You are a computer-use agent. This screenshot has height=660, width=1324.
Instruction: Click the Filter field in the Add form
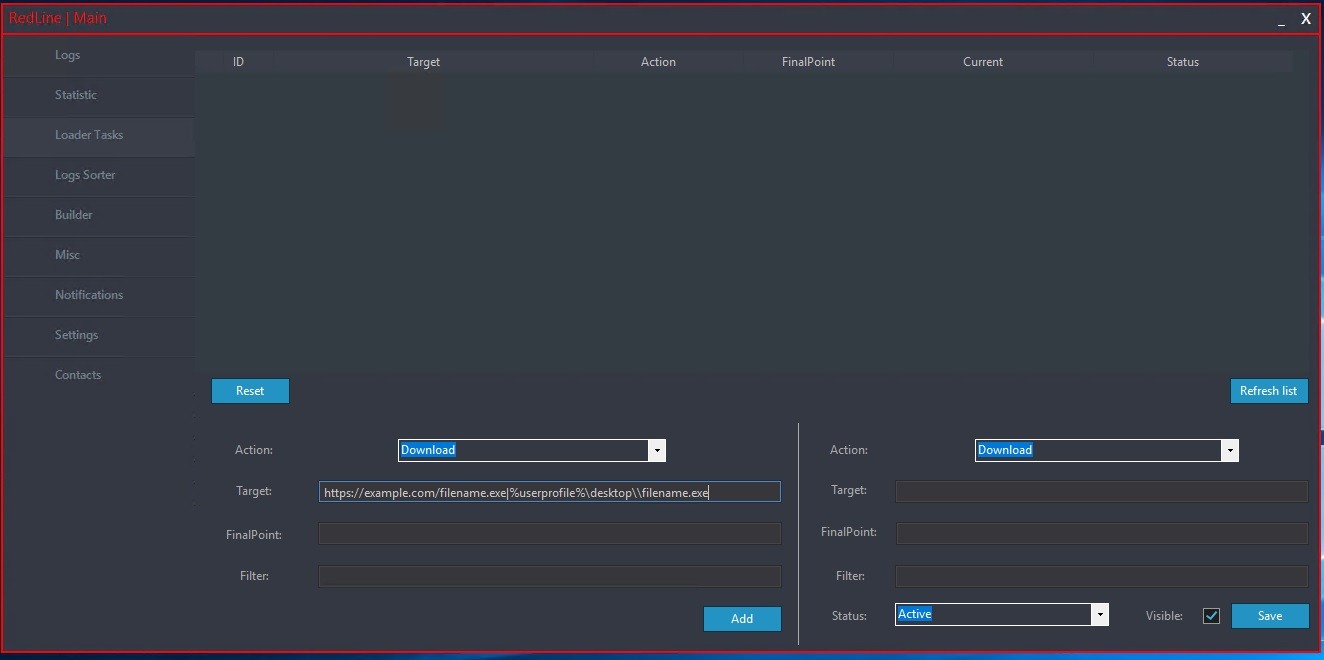tap(550, 576)
